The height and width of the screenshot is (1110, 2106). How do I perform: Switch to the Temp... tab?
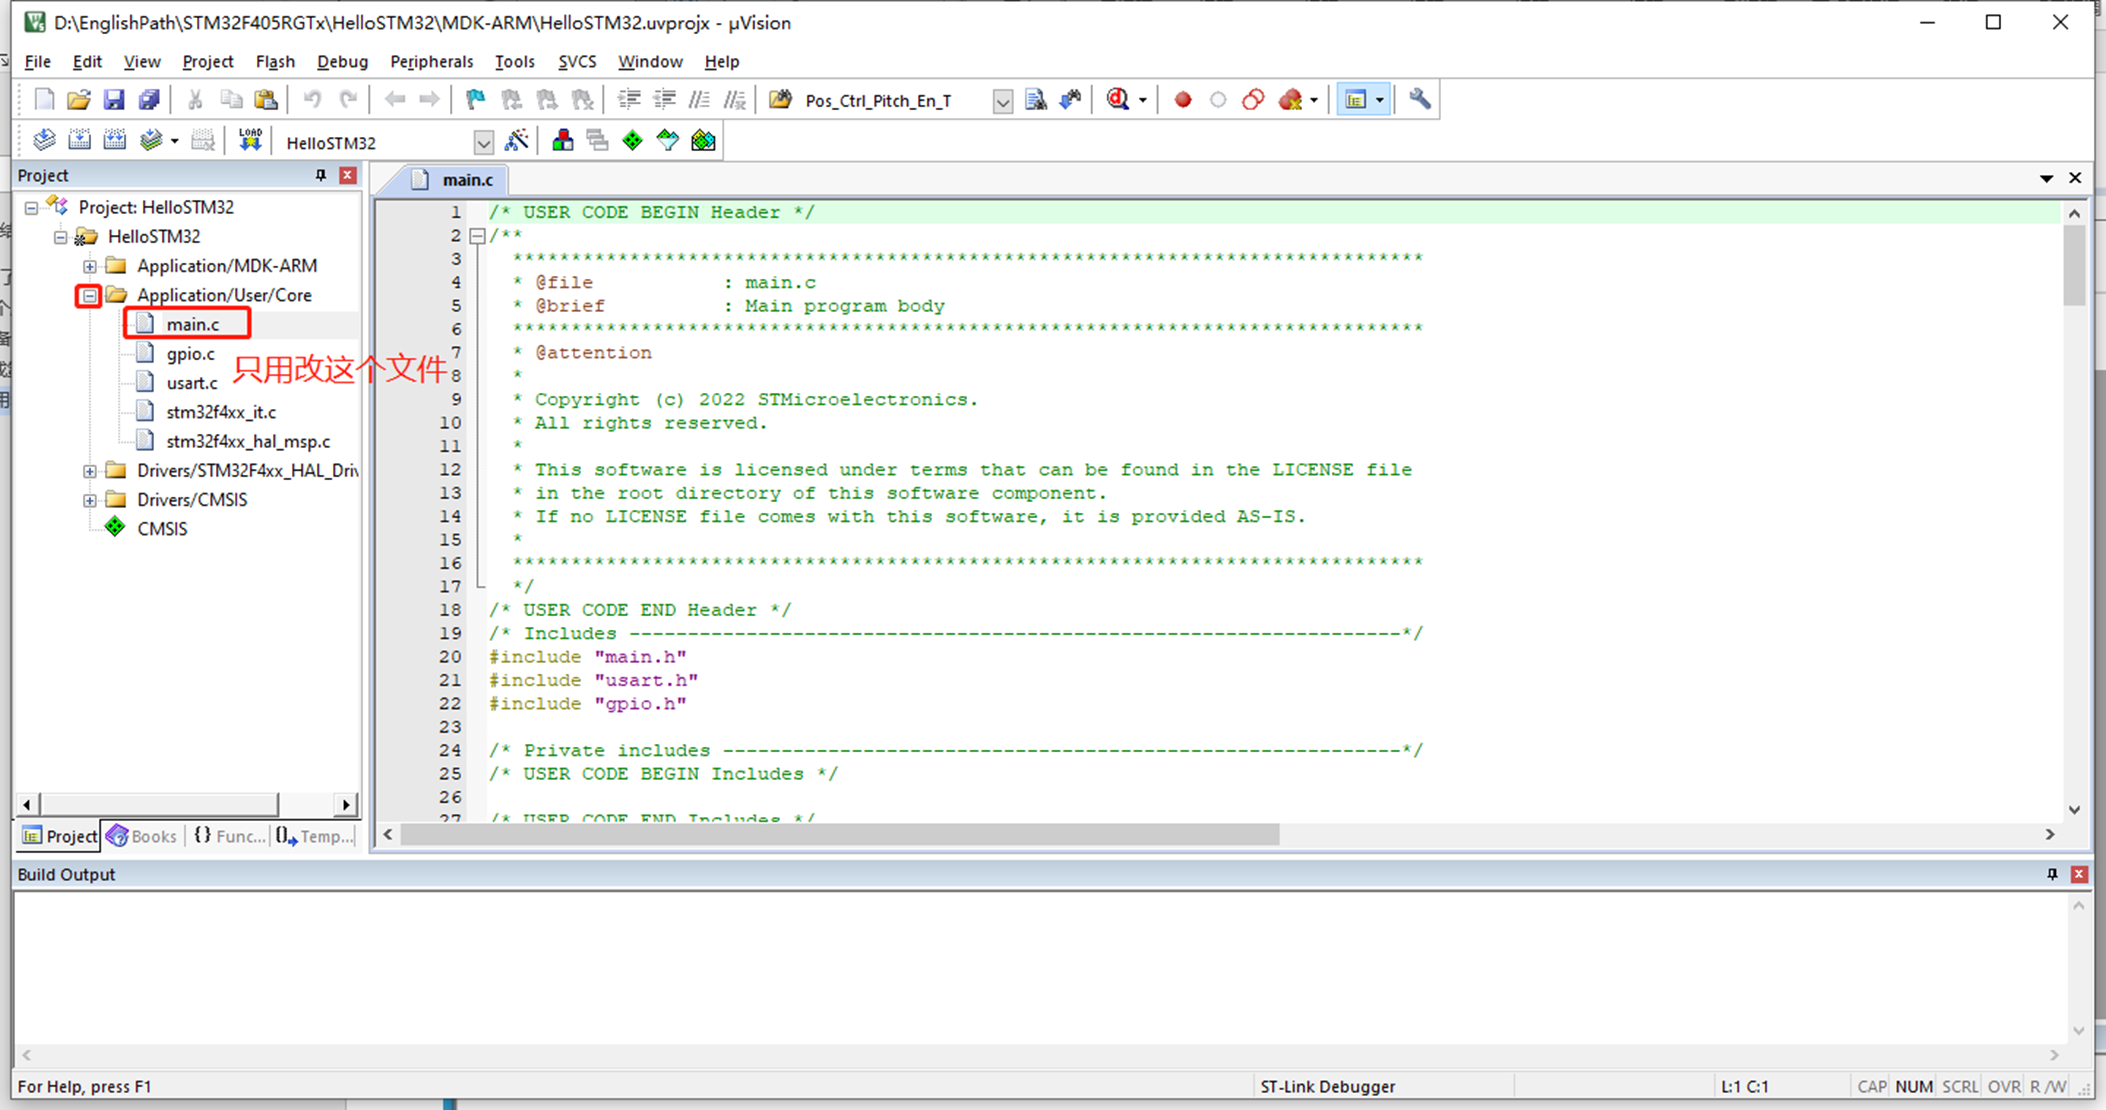[315, 836]
